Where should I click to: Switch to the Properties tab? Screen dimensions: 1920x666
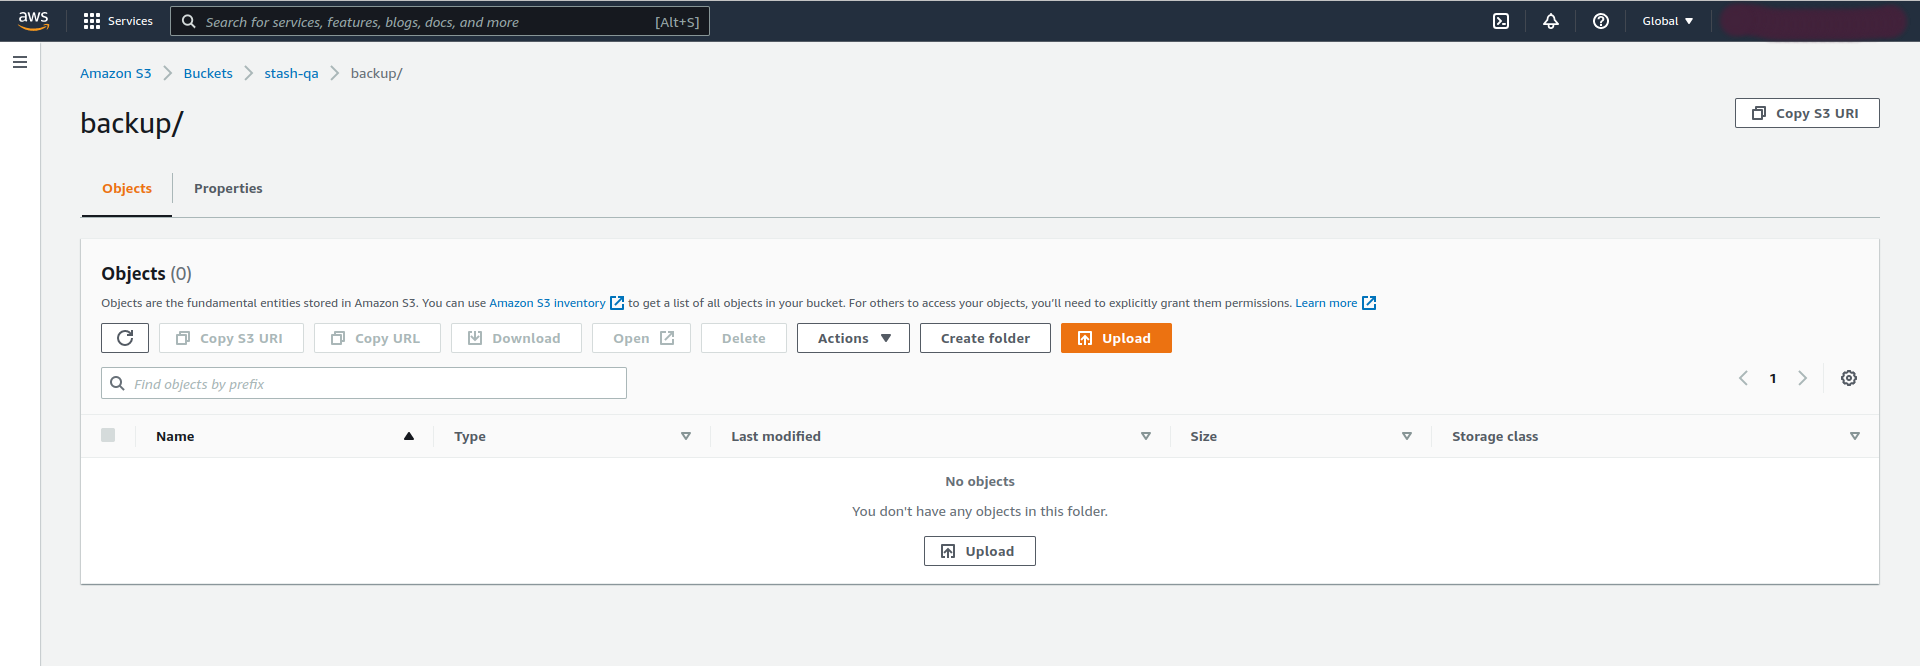point(228,188)
